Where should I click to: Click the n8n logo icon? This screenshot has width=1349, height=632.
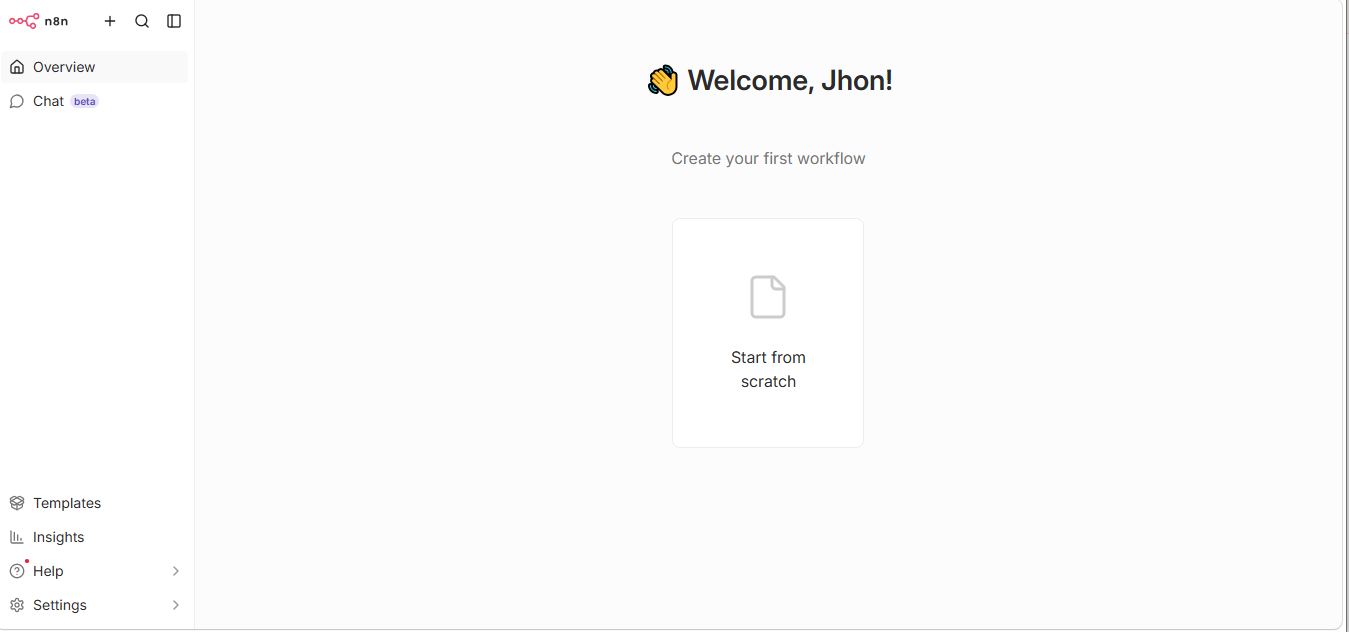tap(24, 21)
